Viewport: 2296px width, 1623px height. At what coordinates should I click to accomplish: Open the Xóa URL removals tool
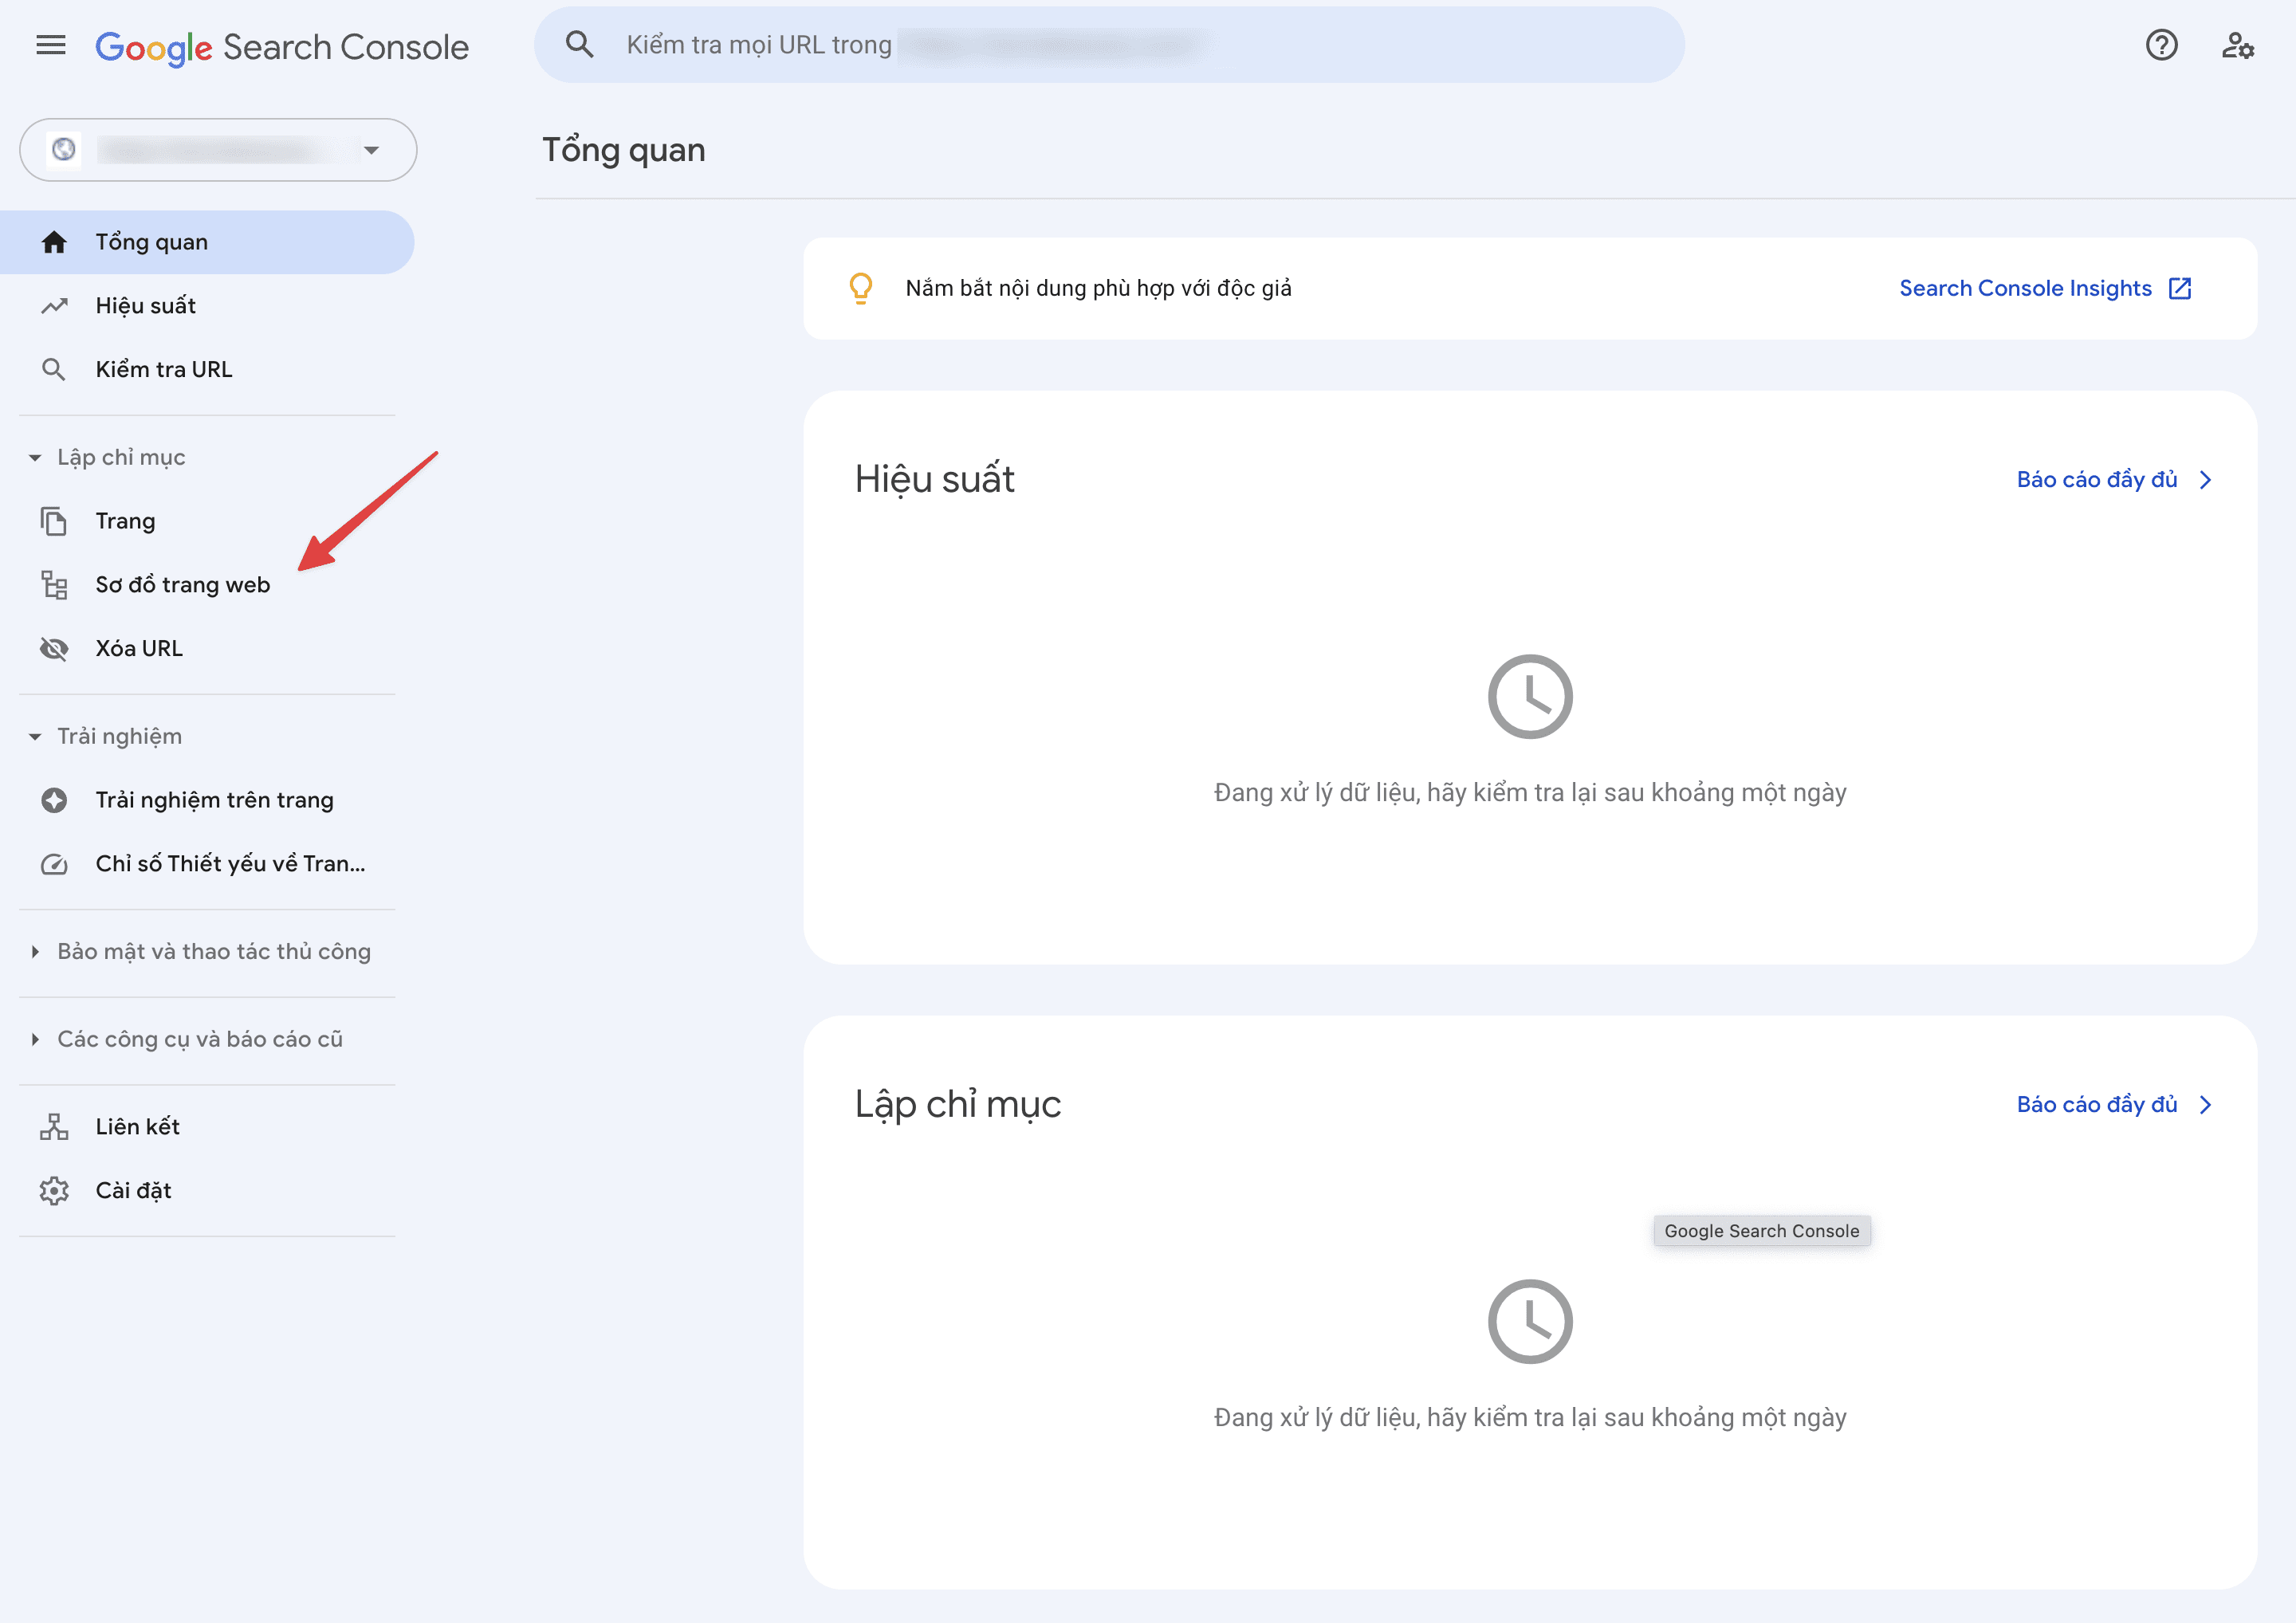point(139,648)
